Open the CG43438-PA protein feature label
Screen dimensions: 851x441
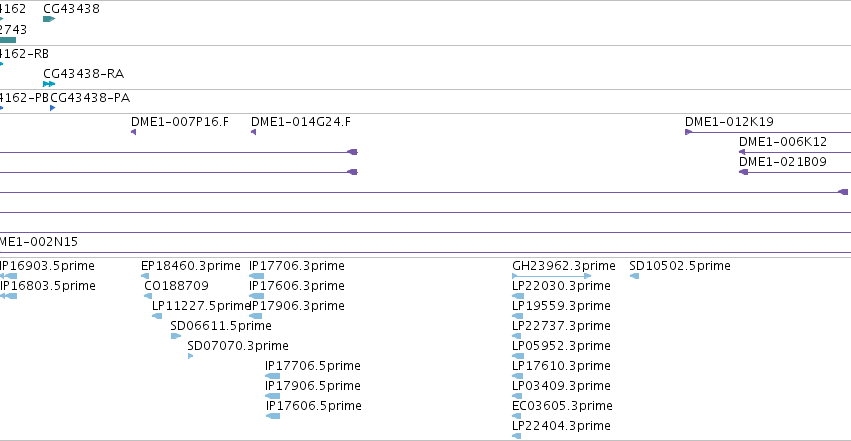coord(90,98)
